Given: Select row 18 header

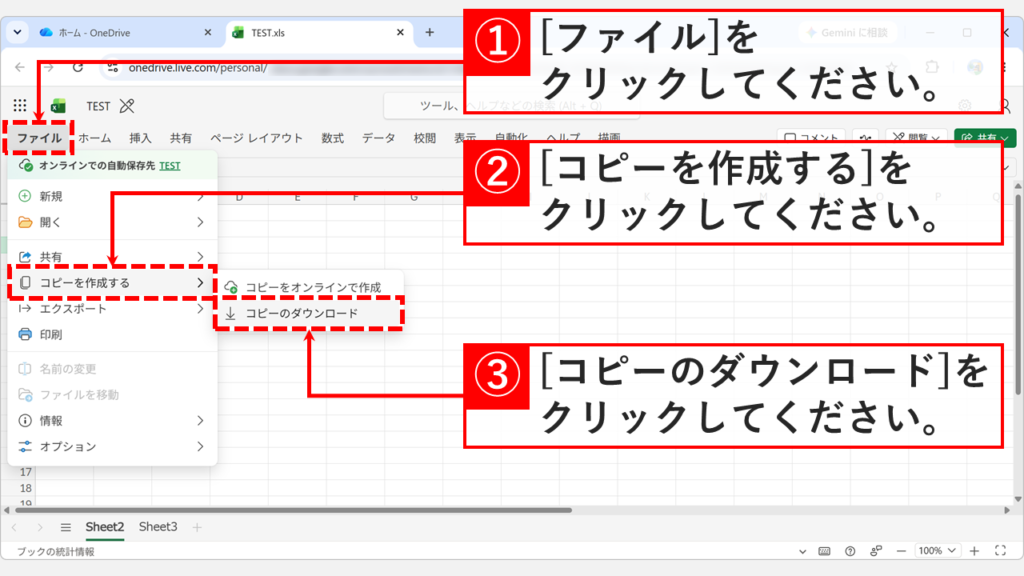Looking at the screenshot, I should (25, 488).
